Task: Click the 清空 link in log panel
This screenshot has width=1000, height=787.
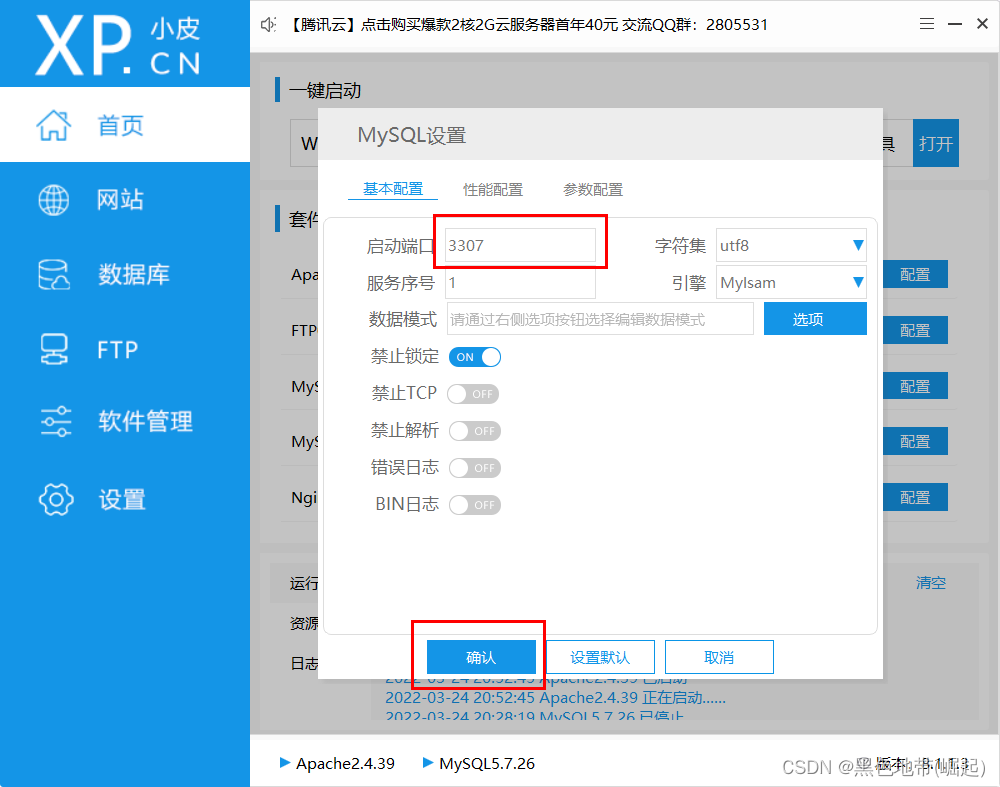Action: coord(930,582)
